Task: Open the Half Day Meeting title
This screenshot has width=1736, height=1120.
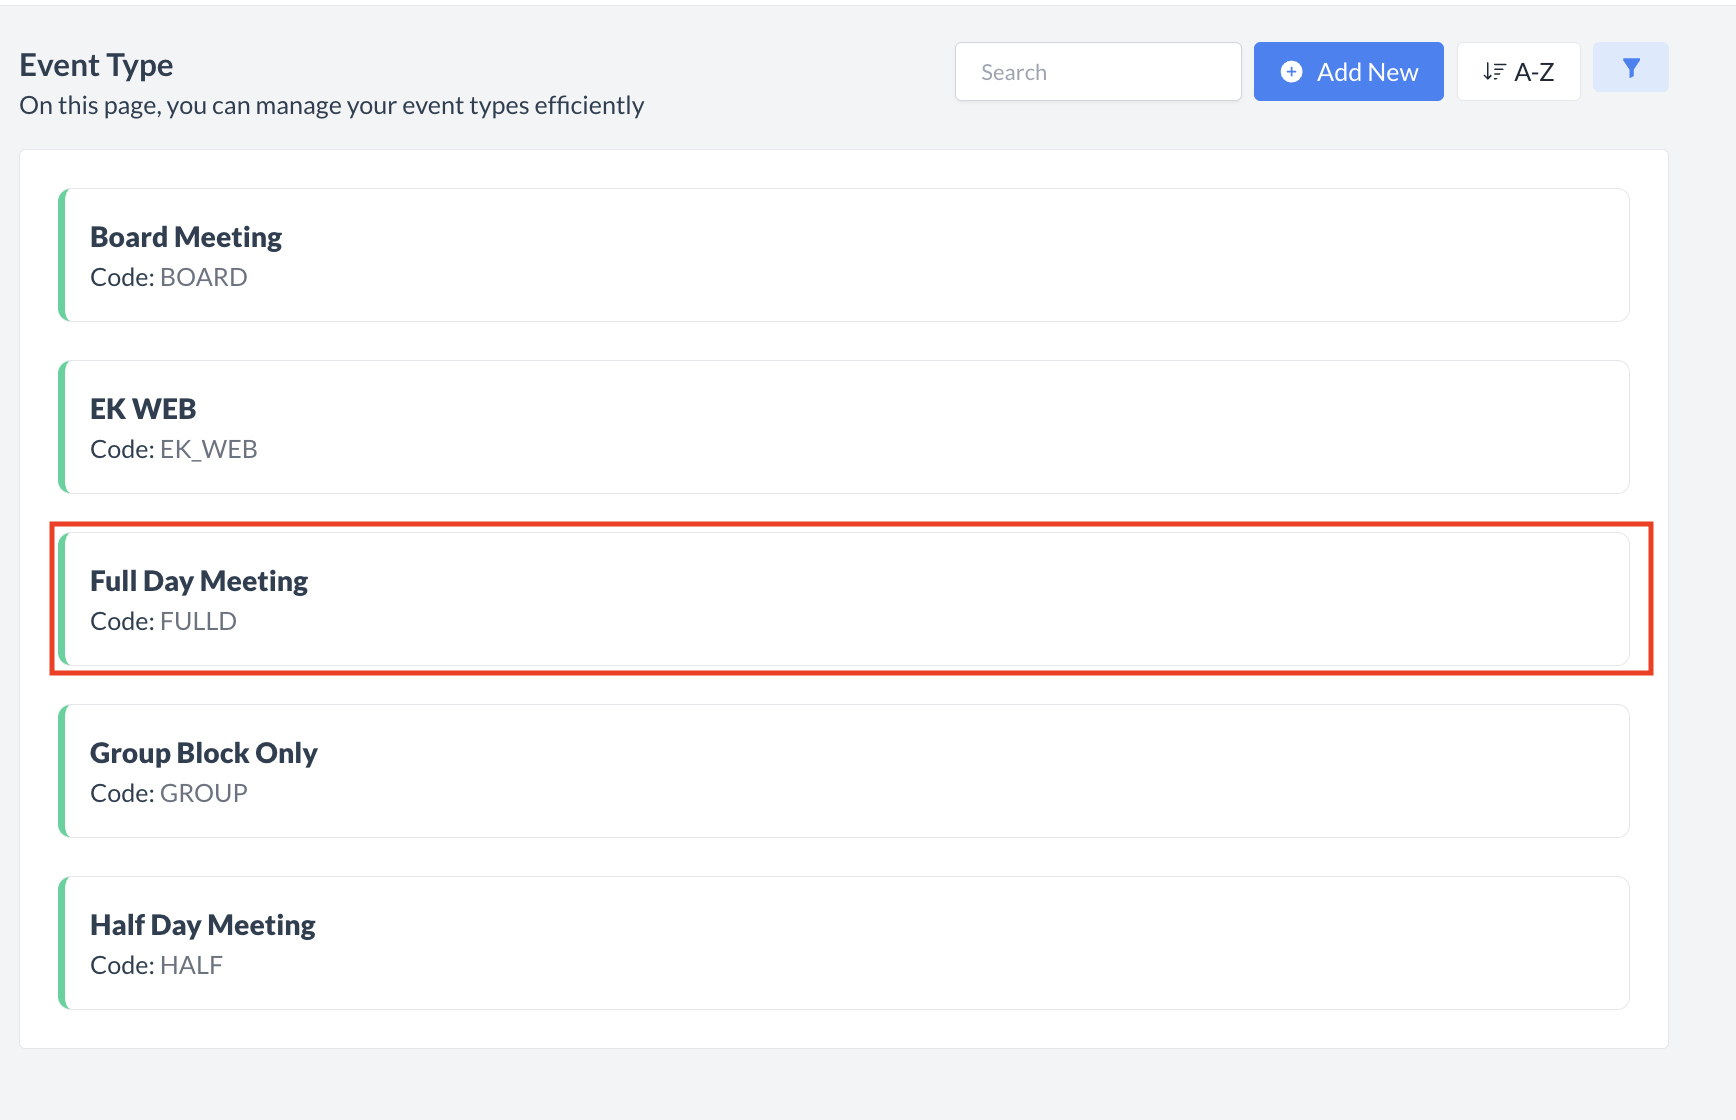Action: 203,925
